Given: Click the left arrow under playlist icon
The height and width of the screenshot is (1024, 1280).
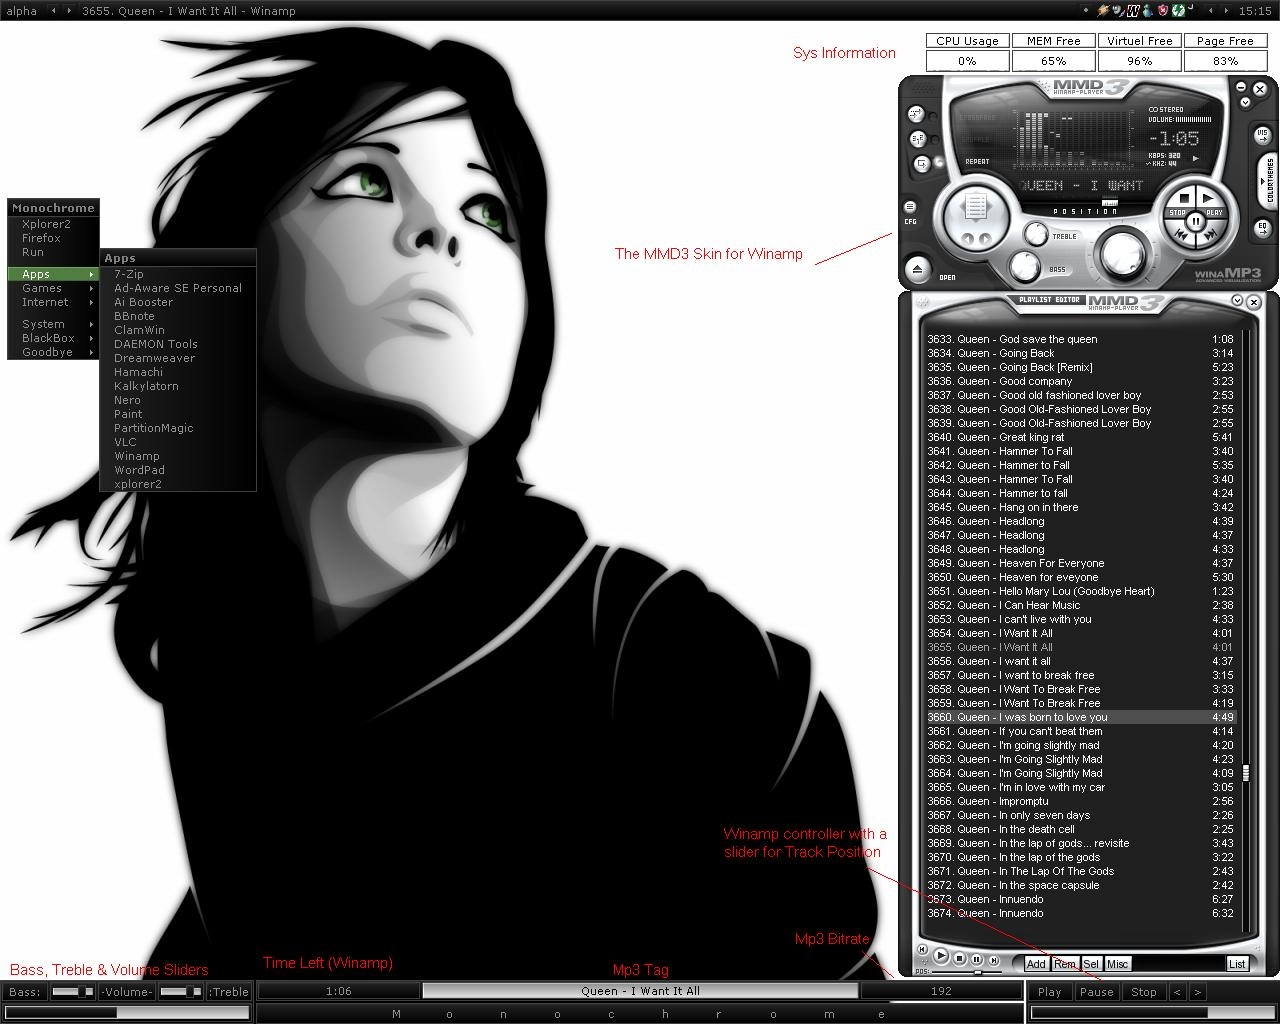Looking at the screenshot, I should pyautogui.click(x=967, y=239).
